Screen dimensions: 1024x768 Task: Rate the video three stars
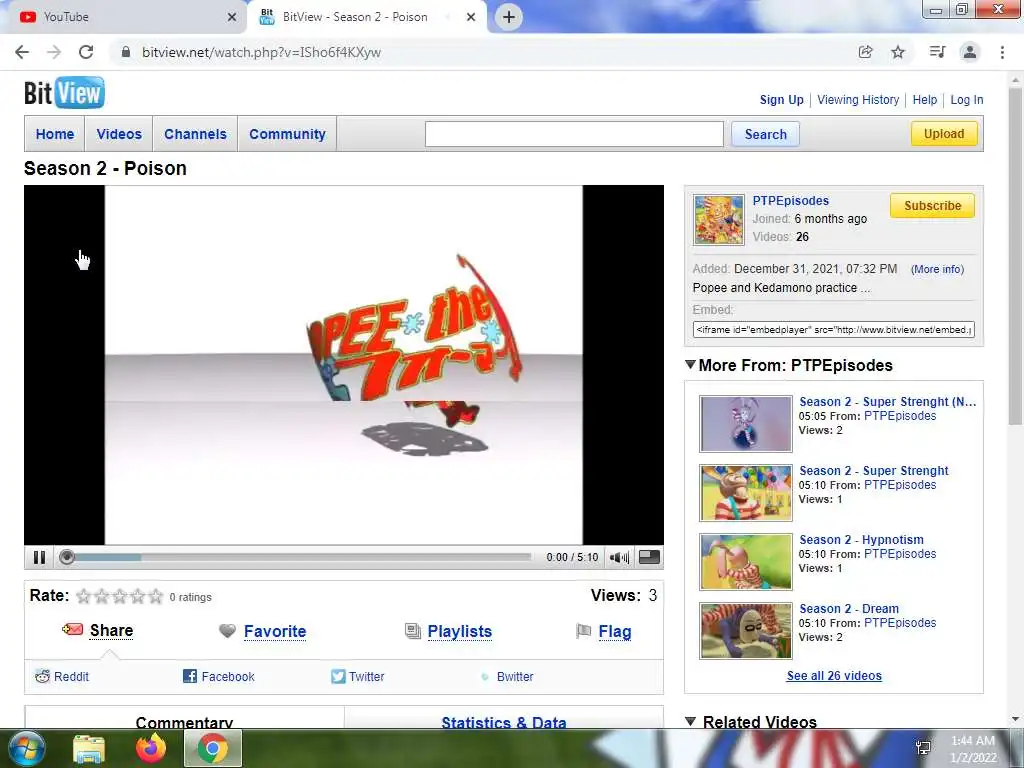[x=120, y=596]
